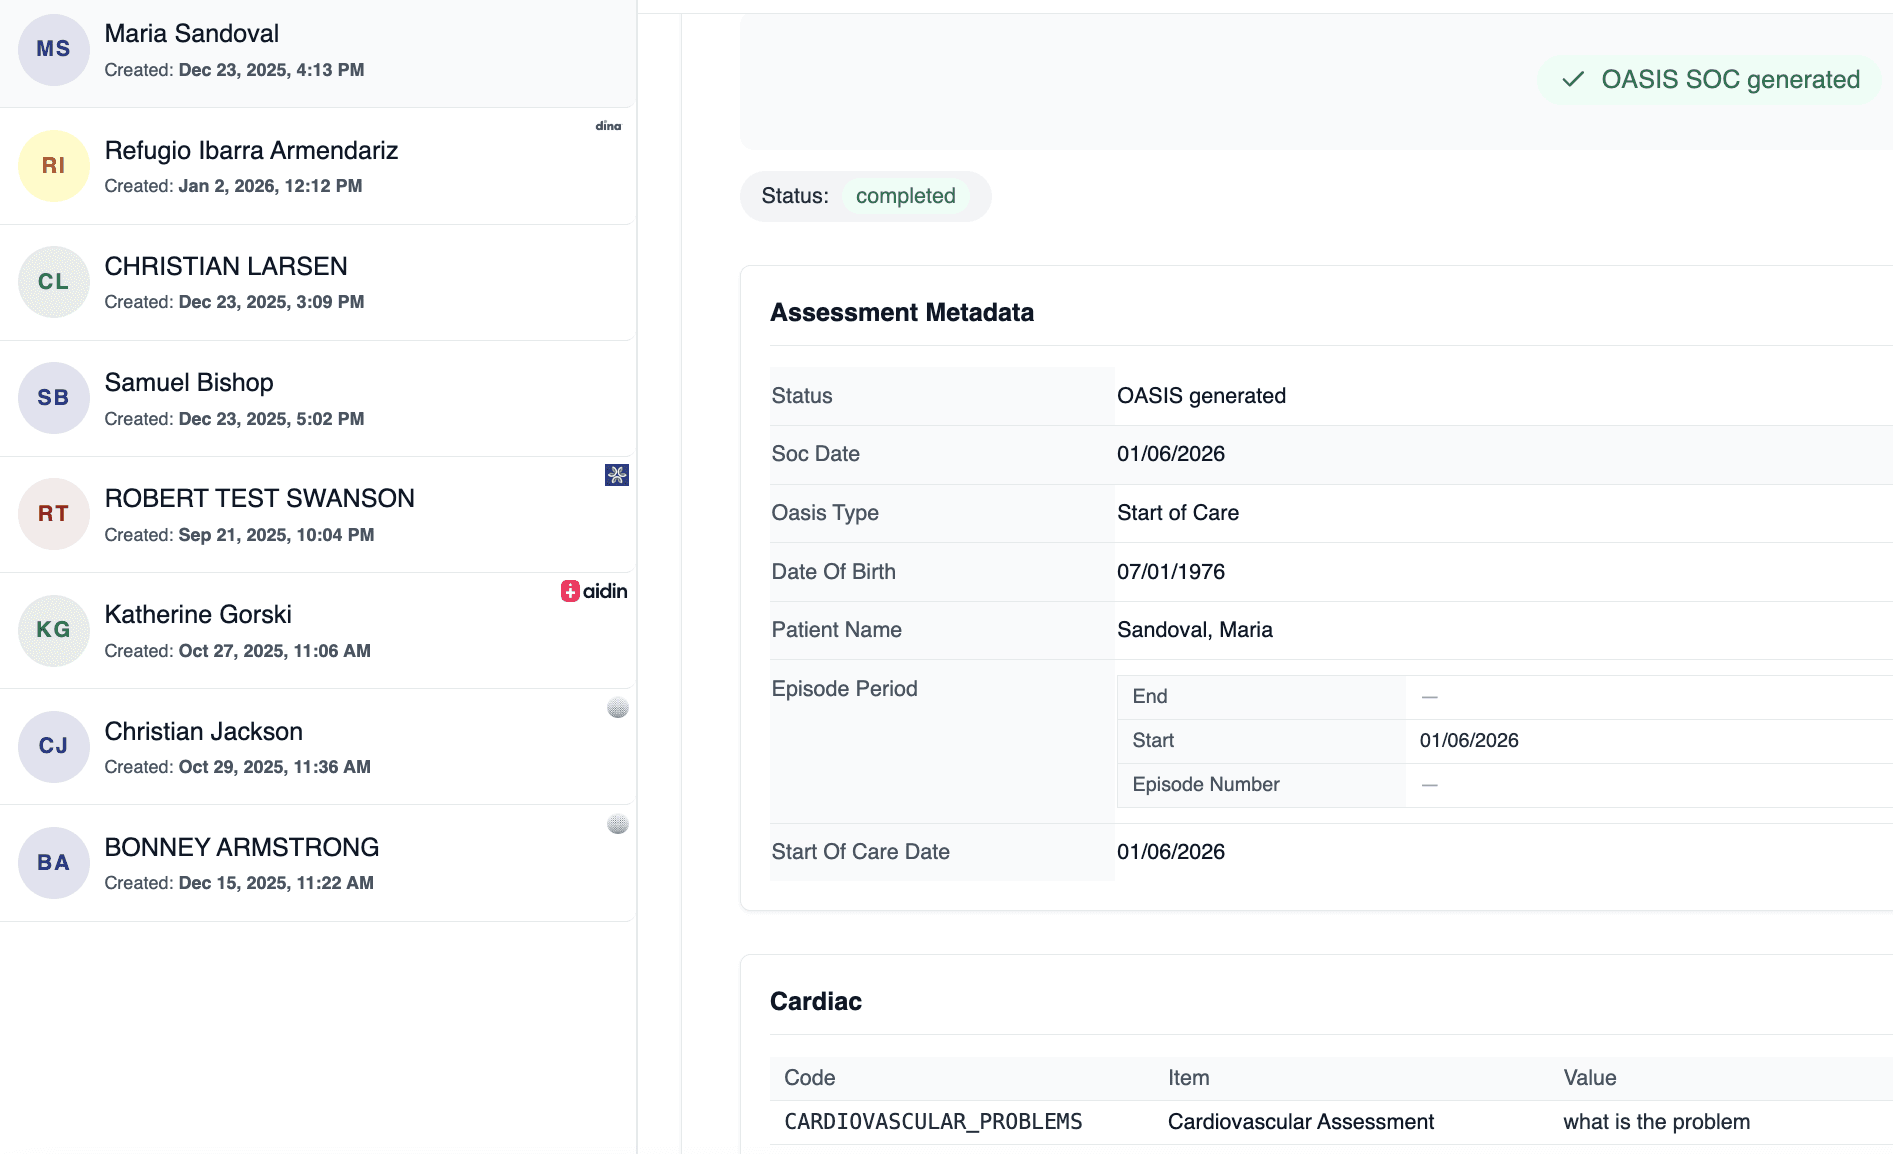Click the RI avatar circle
Image resolution: width=1893 pixels, height=1154 pixels.
pos(54,166)
